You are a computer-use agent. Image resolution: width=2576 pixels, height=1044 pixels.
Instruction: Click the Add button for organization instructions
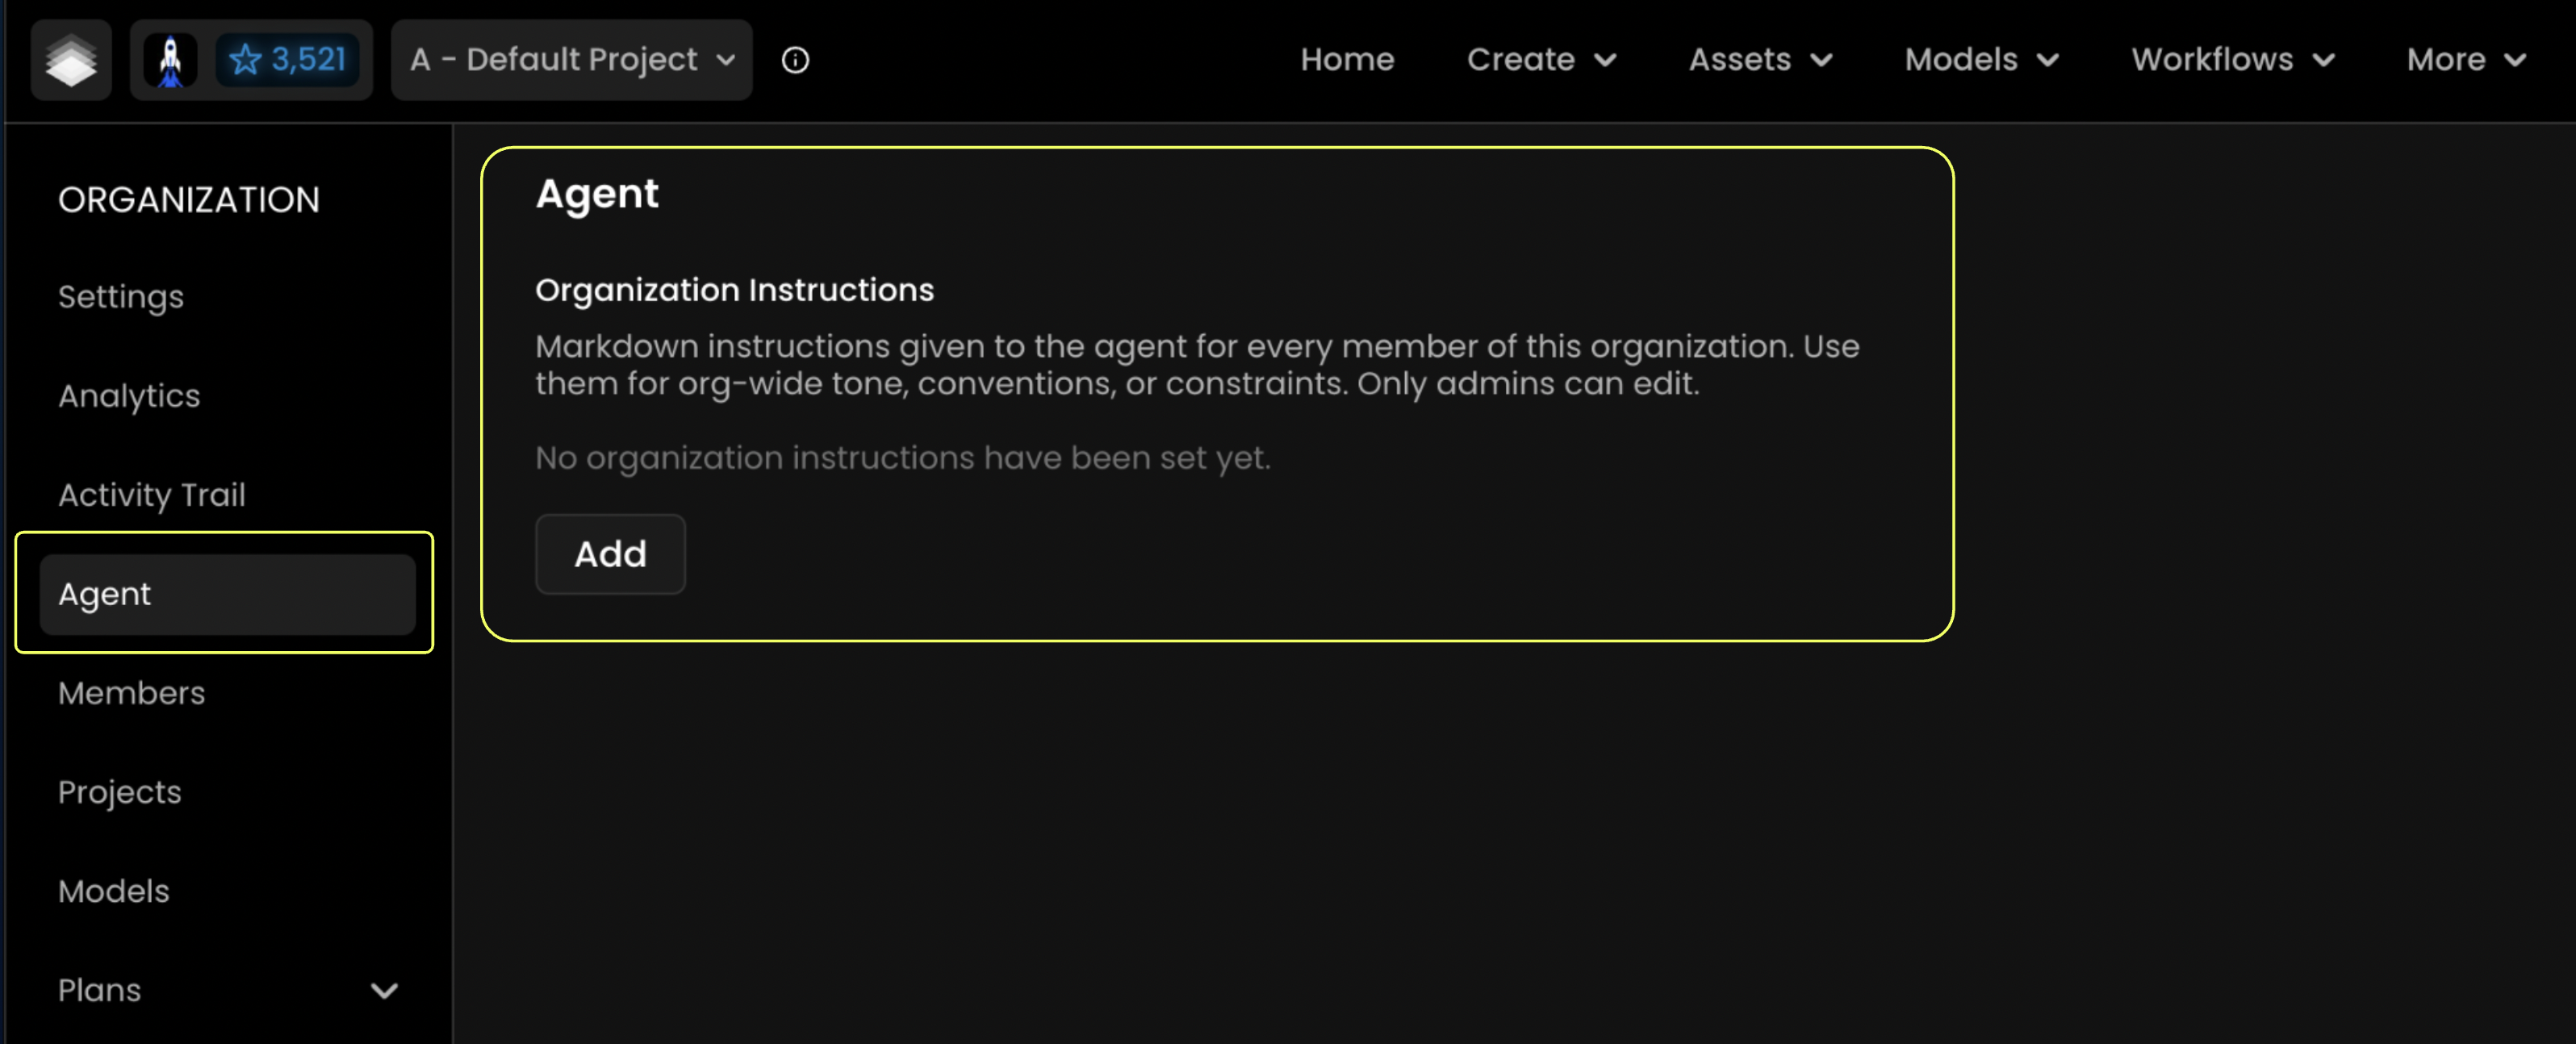(610, 554)
